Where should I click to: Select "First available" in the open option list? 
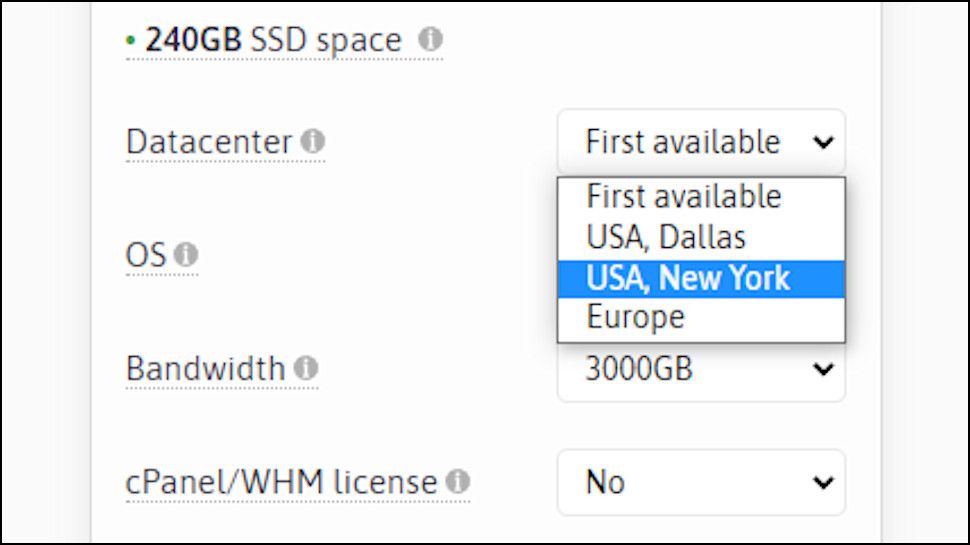click(x=684, y=196)
